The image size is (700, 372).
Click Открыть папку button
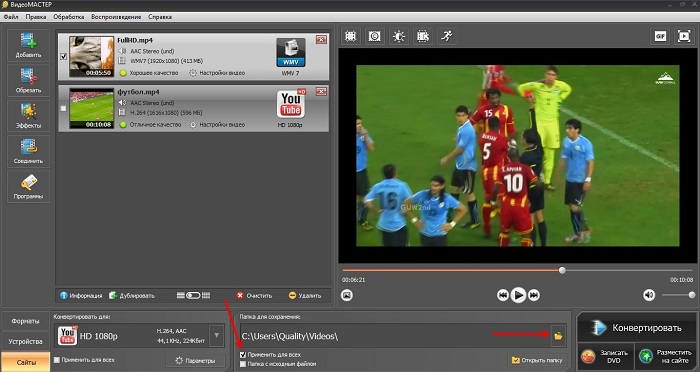tap(537, 360)
